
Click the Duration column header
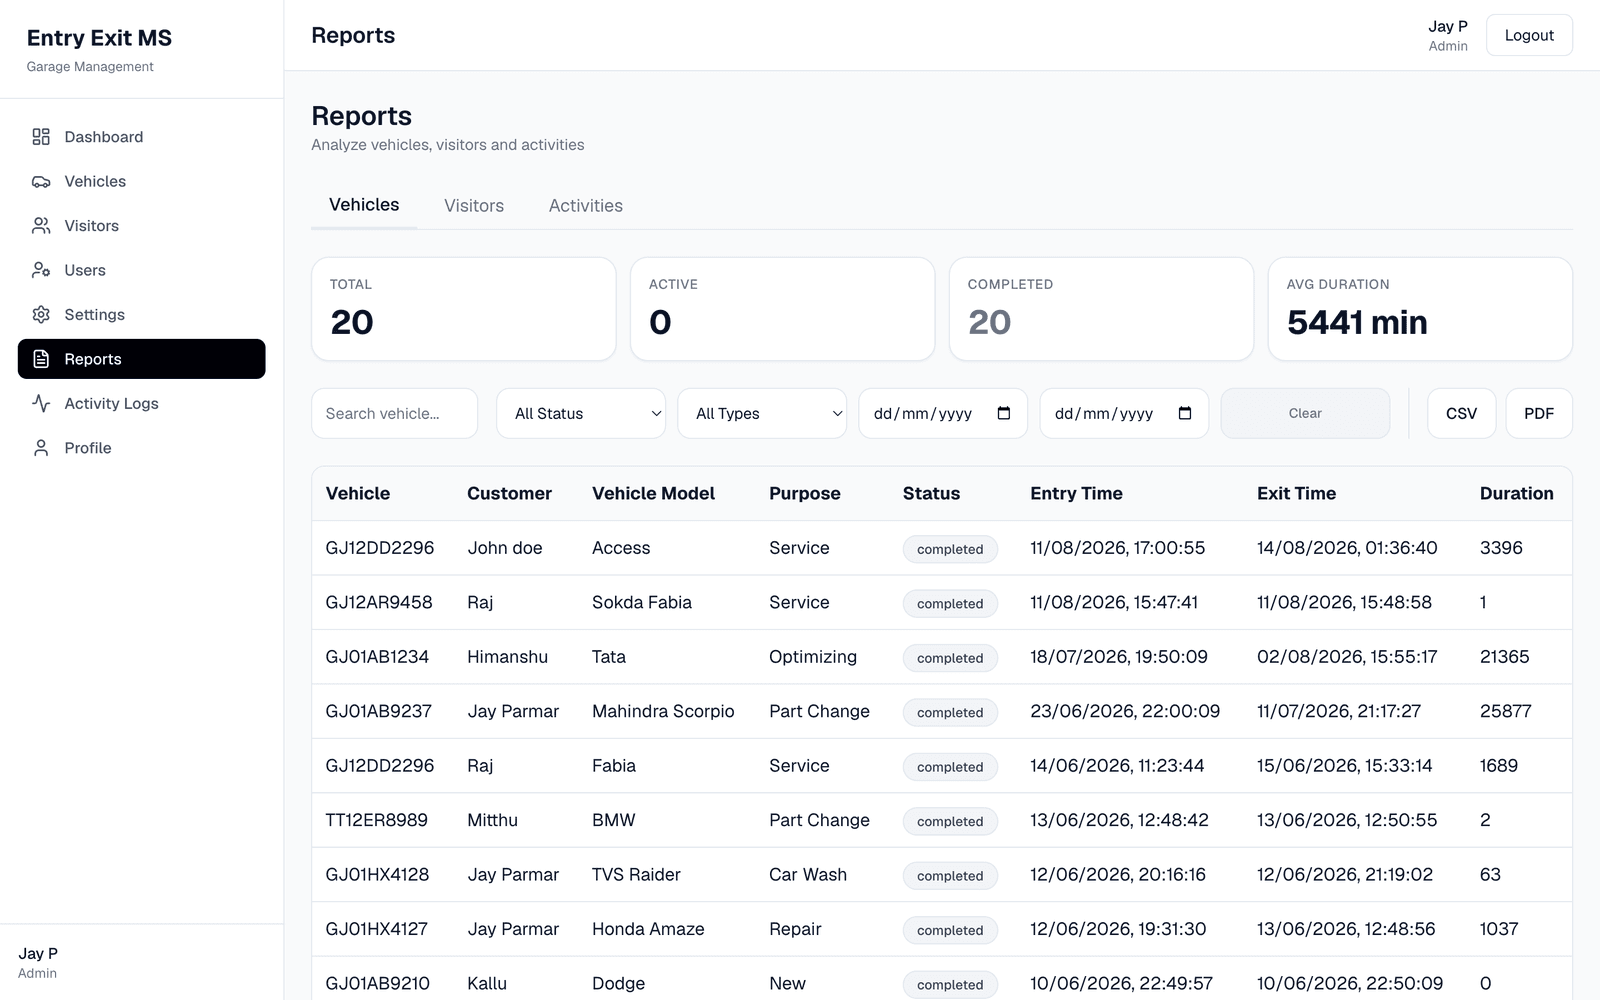1517,493
